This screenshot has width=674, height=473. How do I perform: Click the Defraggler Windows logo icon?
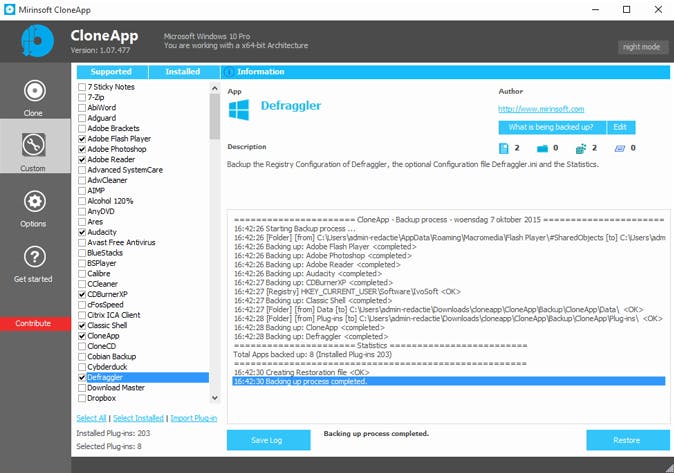point(239,110)
